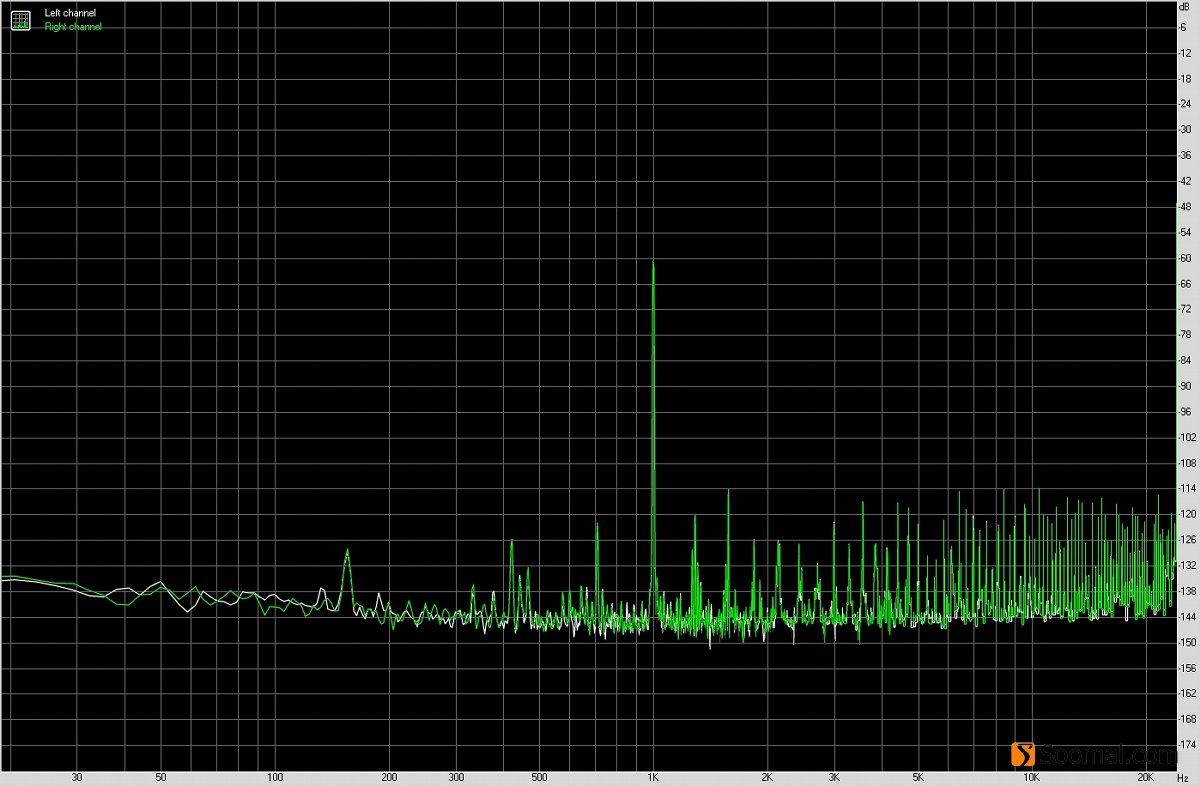Click the 10K frequency axis label
1200x786 pixels.
coord(1031,777)
